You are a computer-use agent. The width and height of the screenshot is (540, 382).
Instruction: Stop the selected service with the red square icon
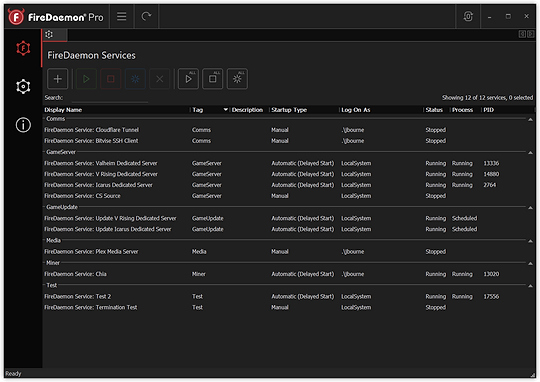point(111,79)
